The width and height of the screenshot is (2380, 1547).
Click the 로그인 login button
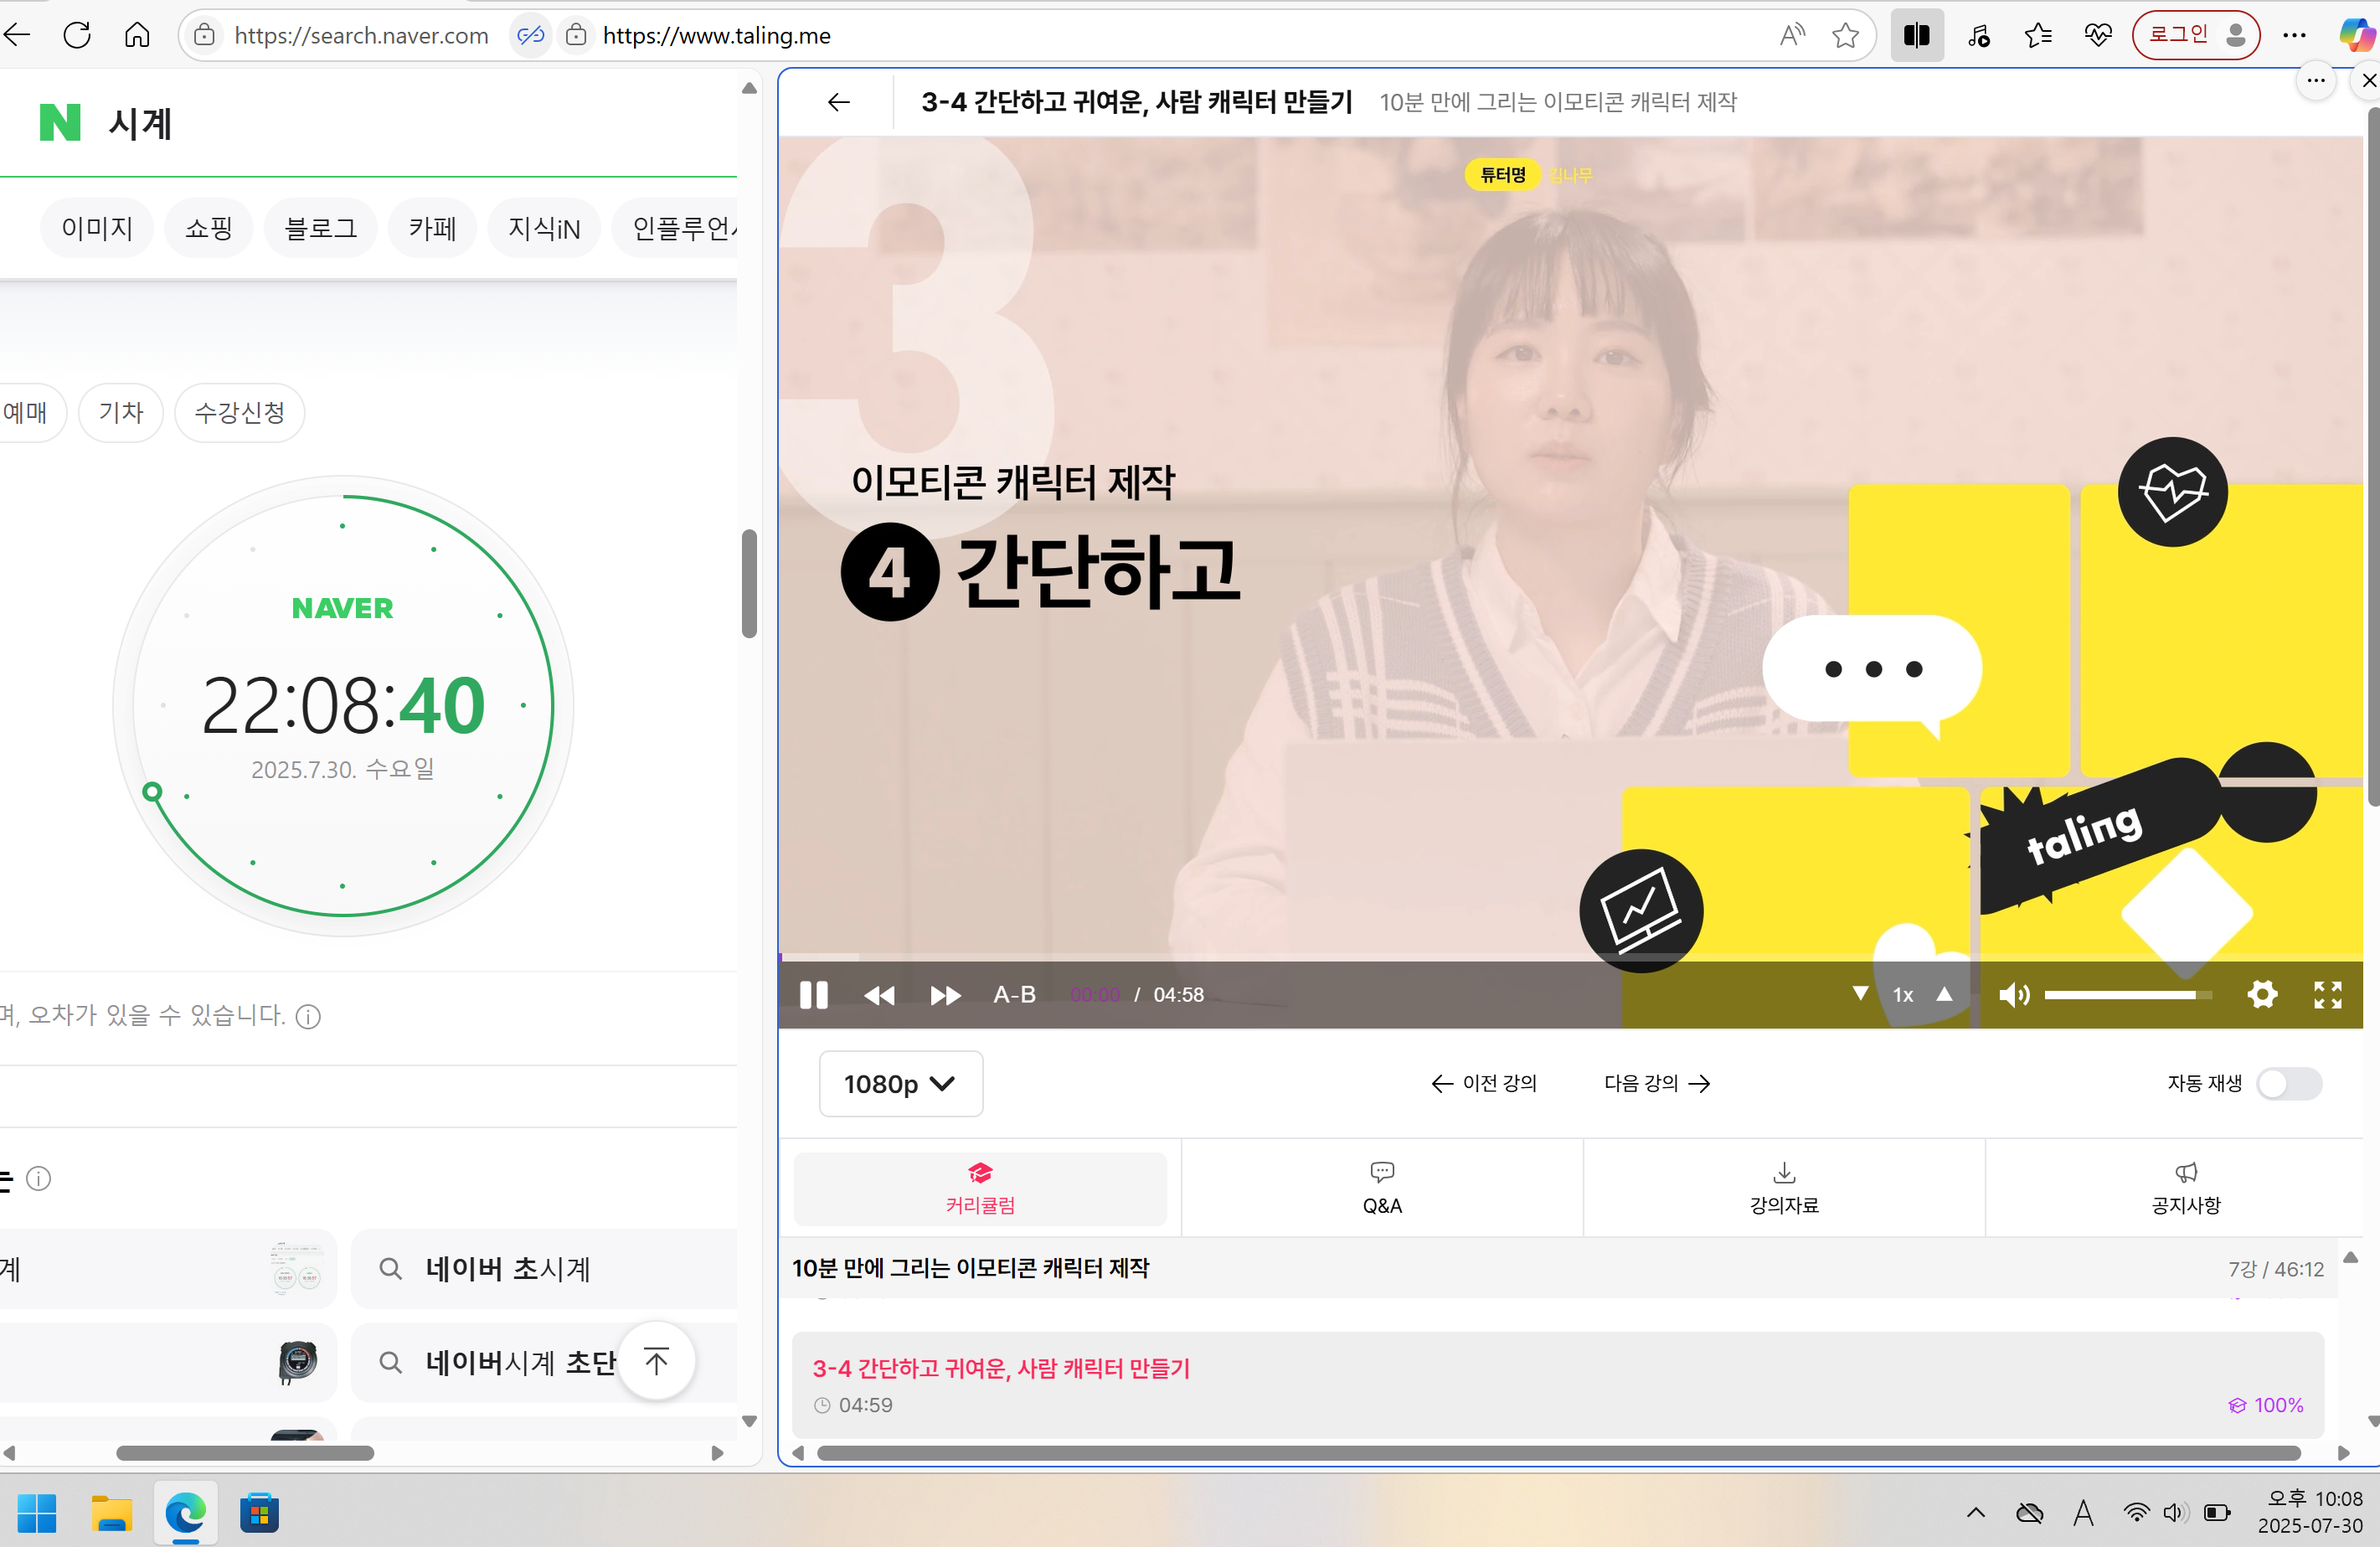pyautogui.click(x=2194, y=34)
